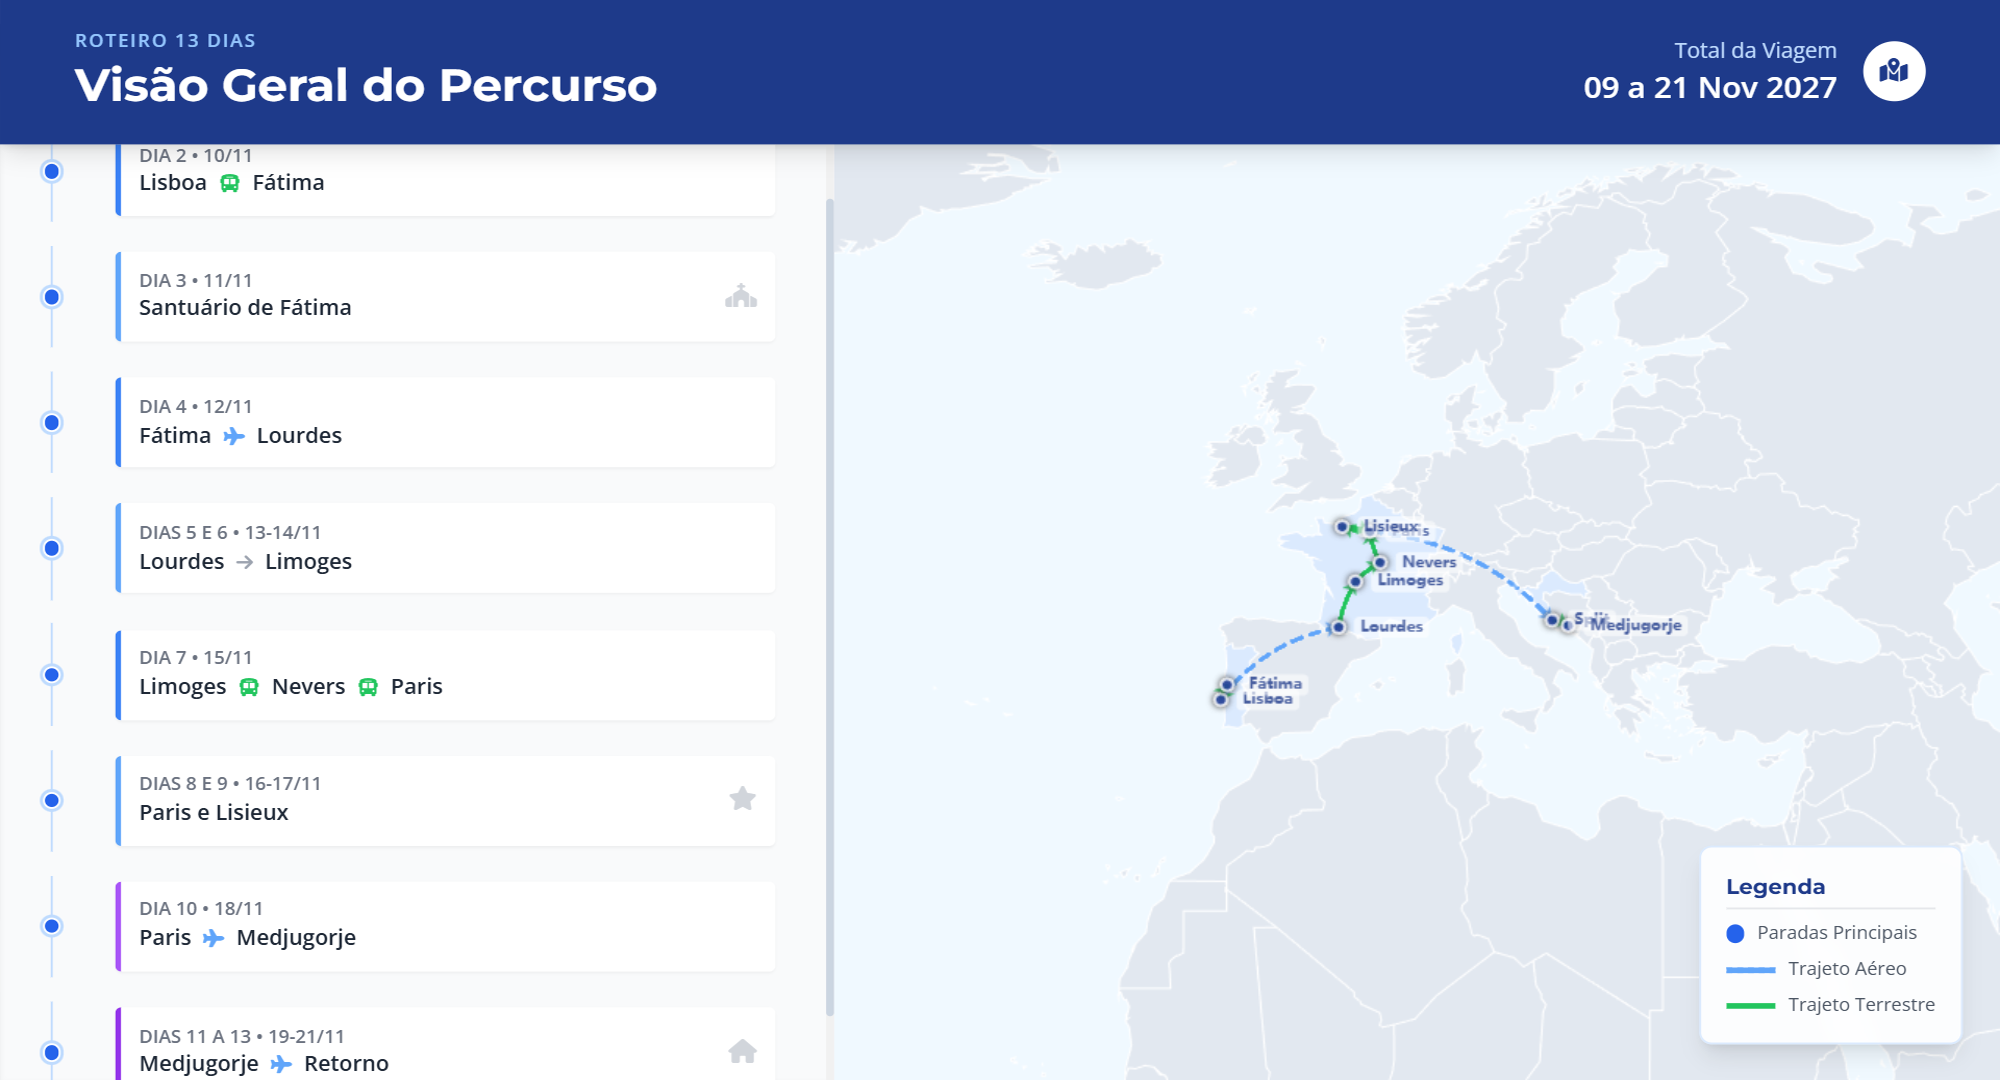Screen dimensions: 2000x1080
Task: Select the Dia 3 timeline dot
Action: (x=52, y=297)
